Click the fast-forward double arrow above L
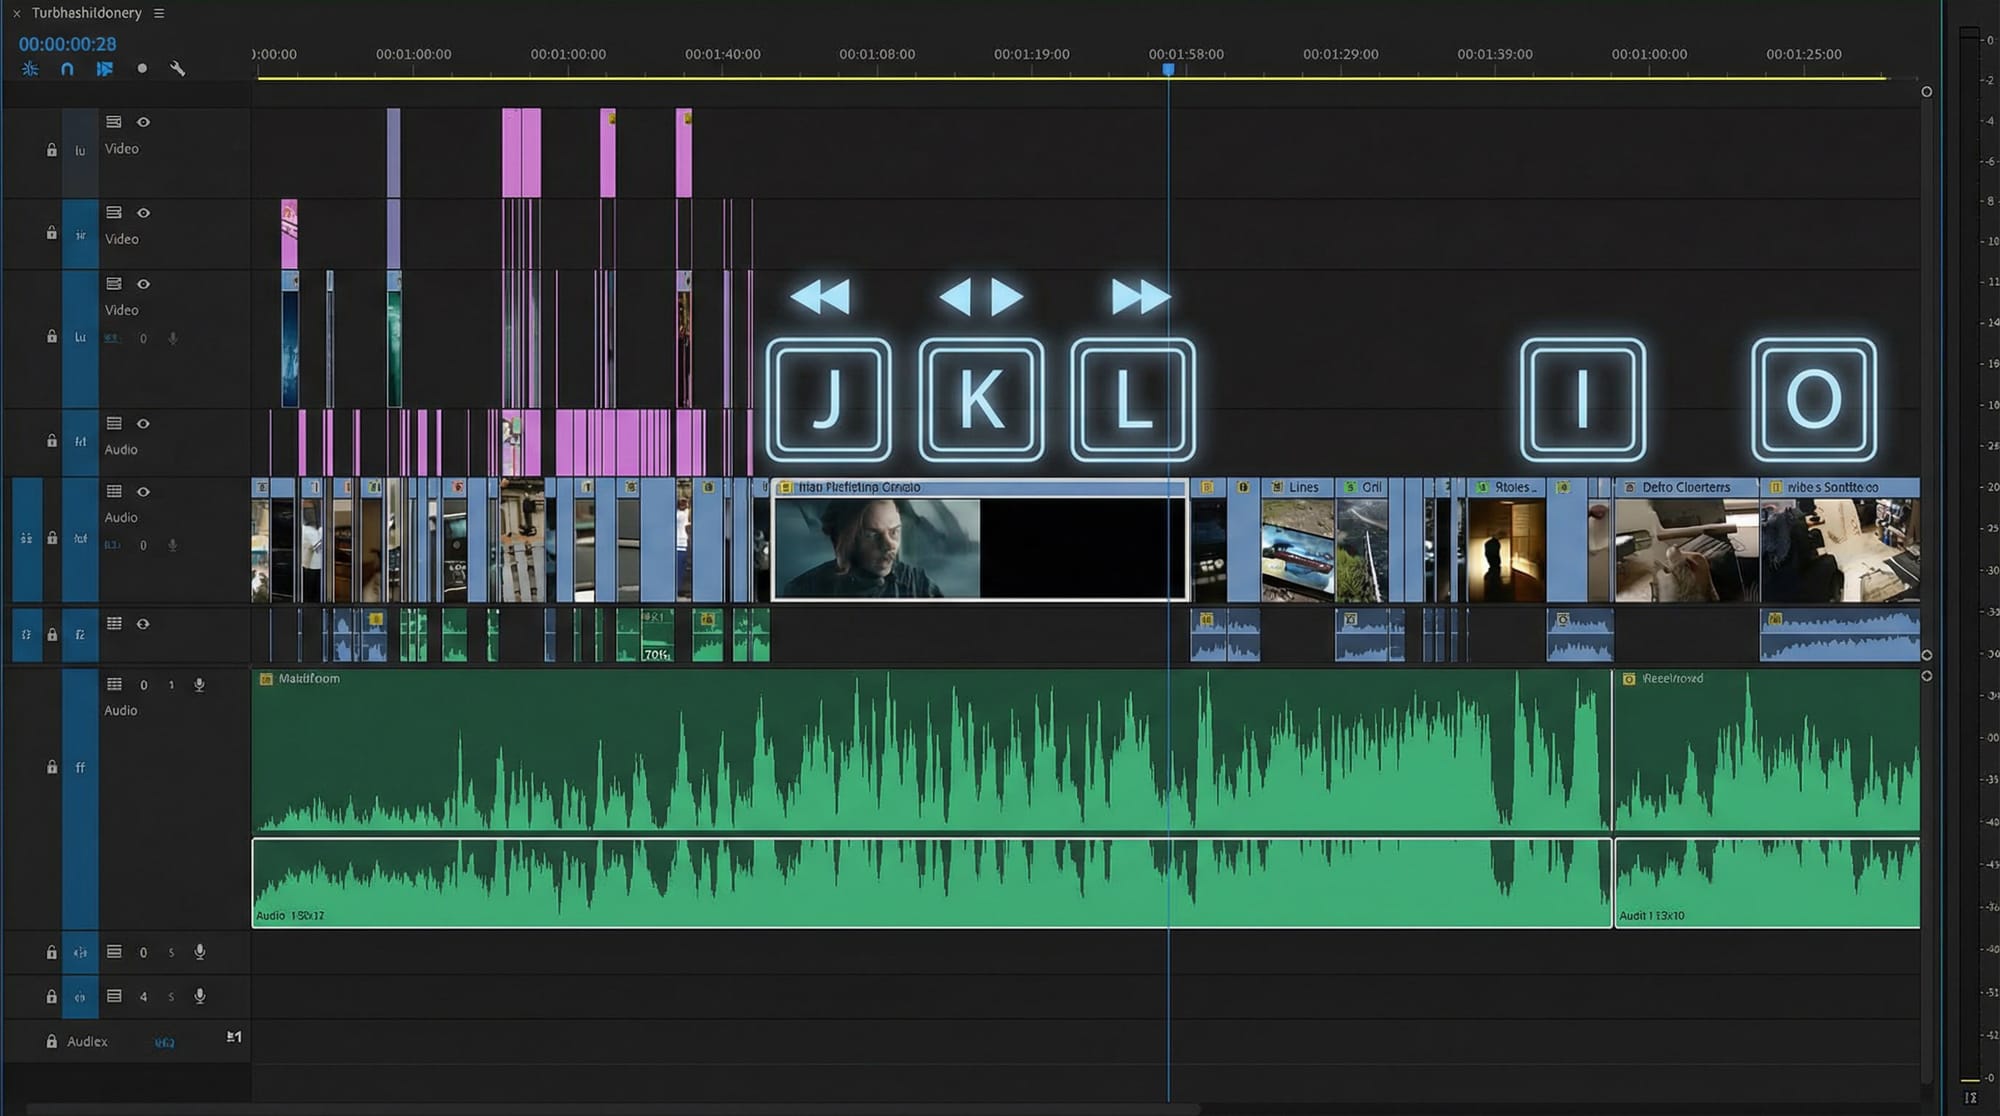 coord(1140,297)
